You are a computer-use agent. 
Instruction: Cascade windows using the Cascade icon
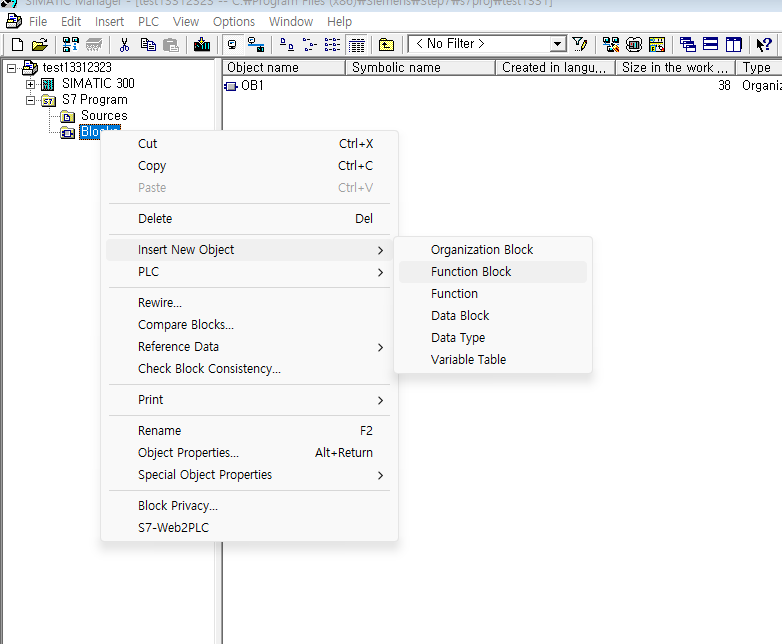point(687,44)
